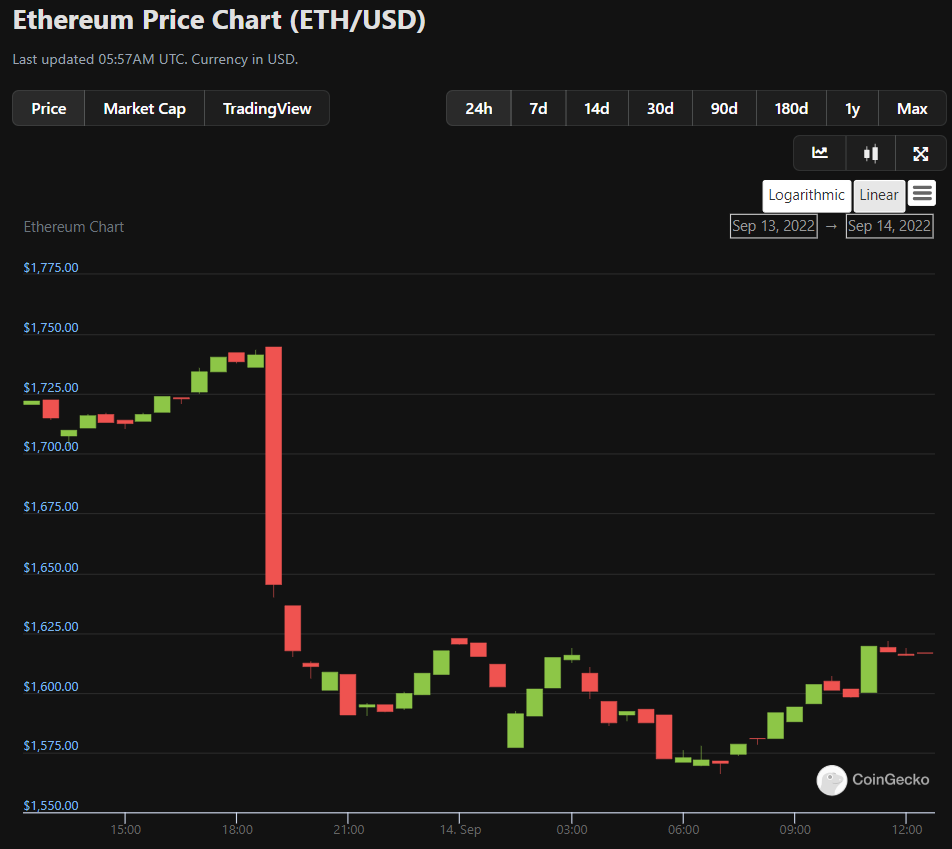Open fullscreen chart icon
This screenshot has width=952, height=849.
tap(920, 153)
